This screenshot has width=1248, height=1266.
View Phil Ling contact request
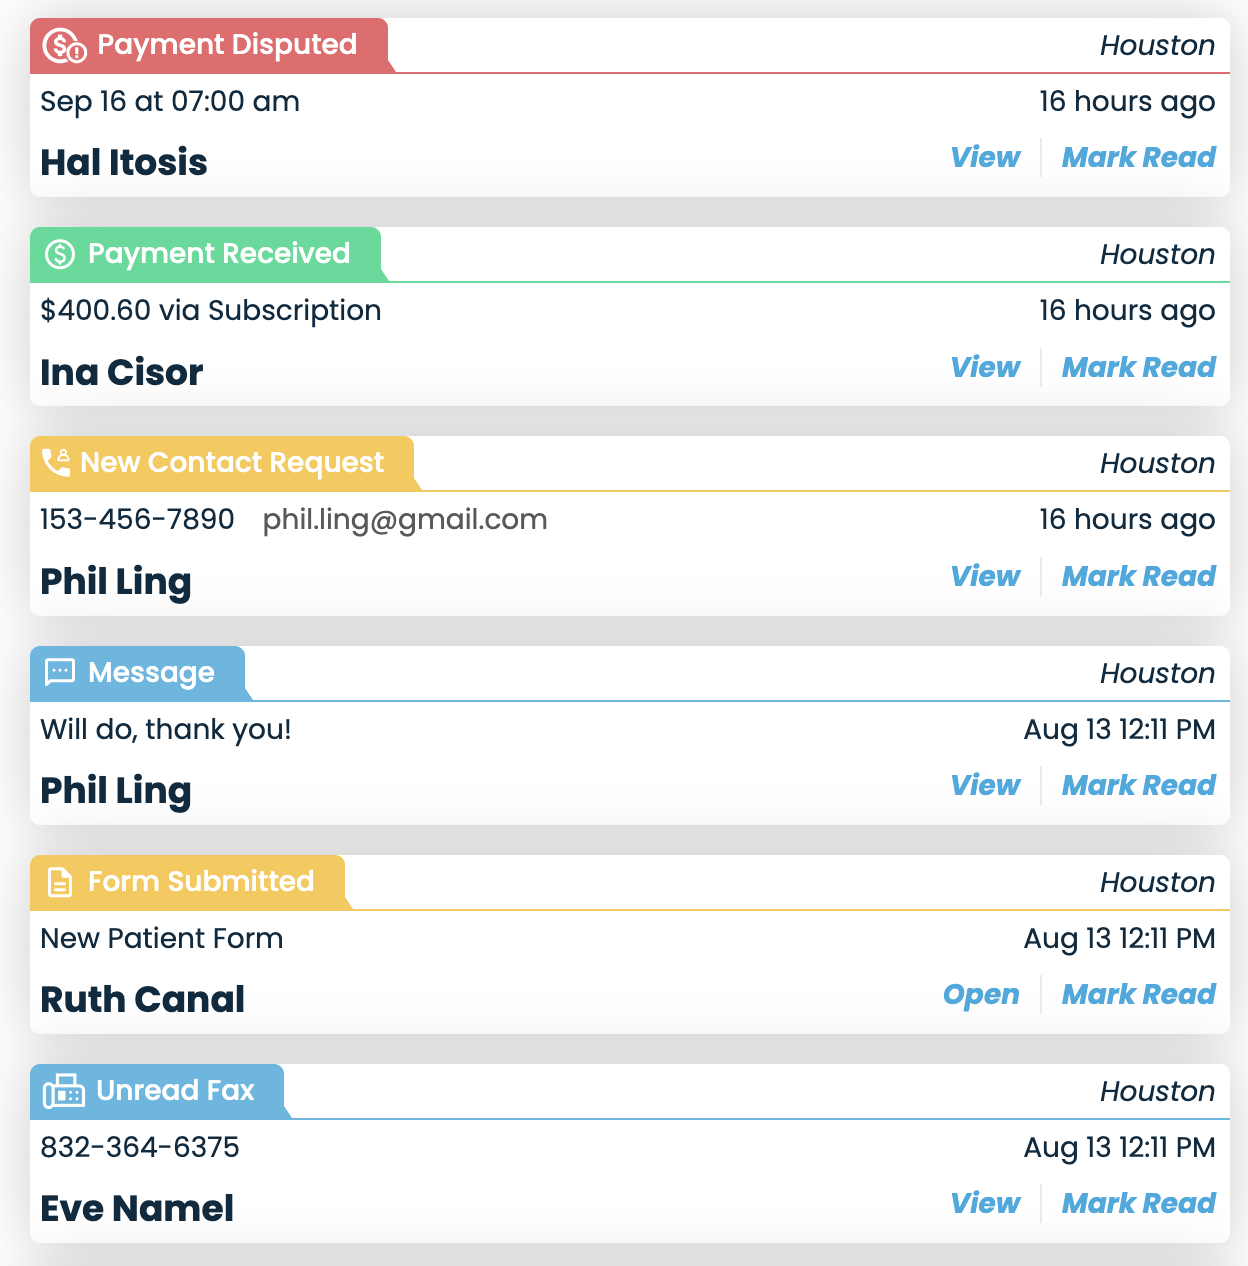click(x=985, y=576)
